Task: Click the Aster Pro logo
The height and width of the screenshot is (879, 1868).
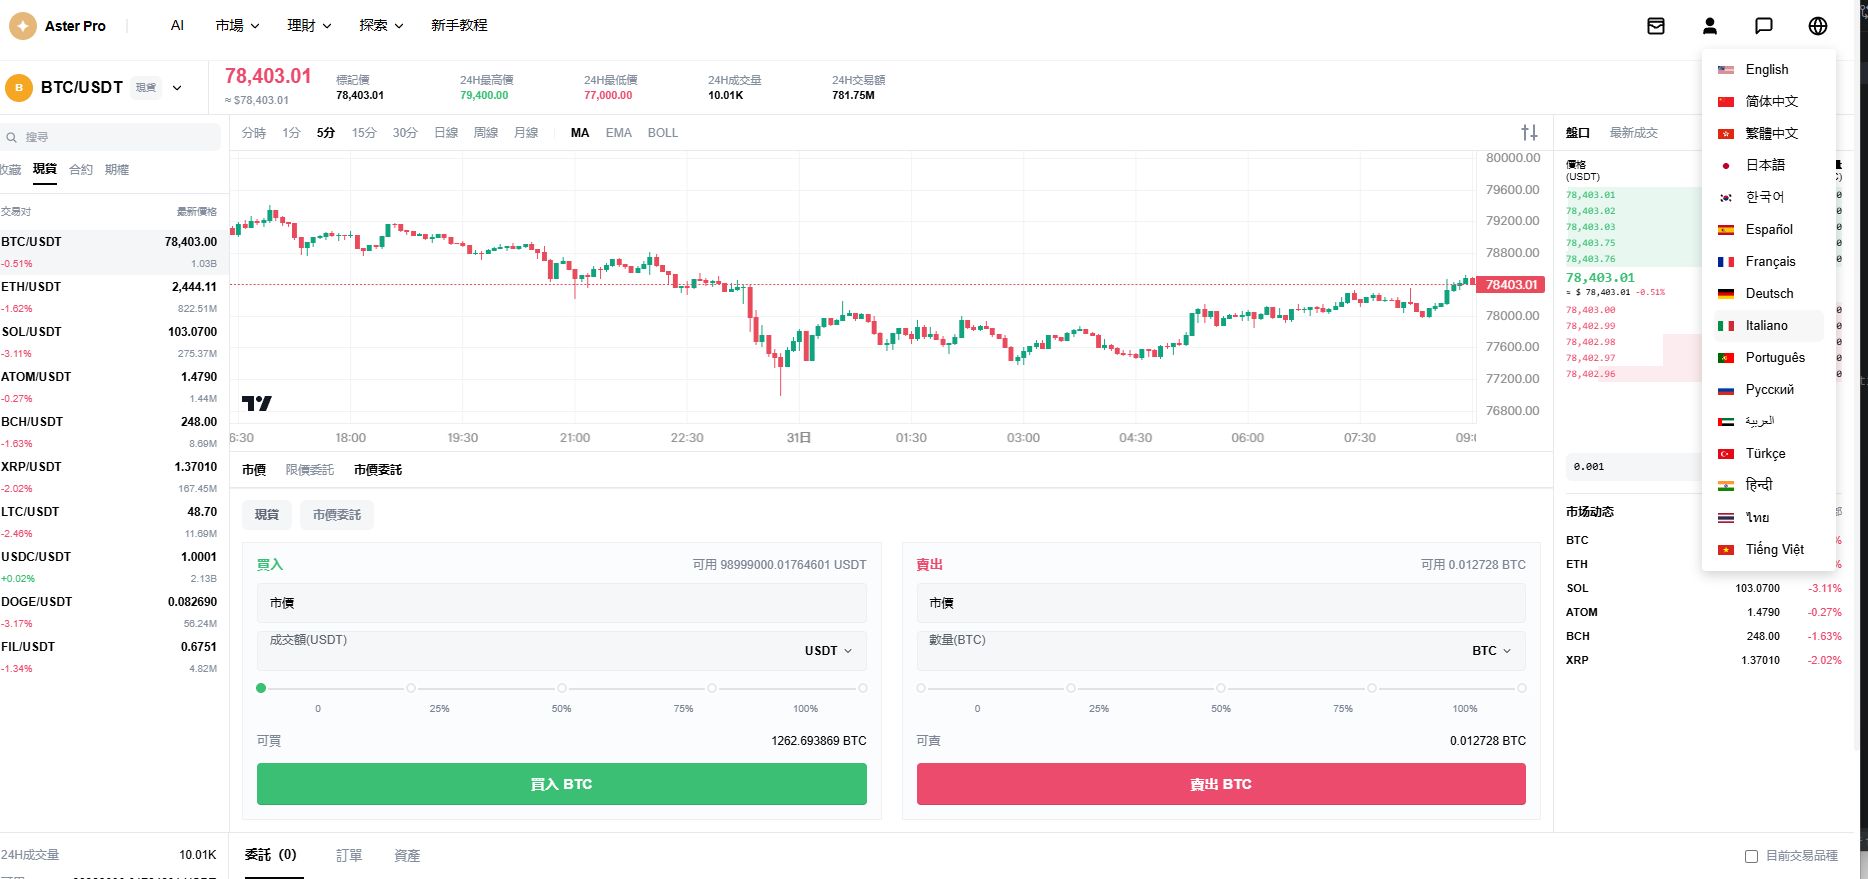Action: pos(58,26)
